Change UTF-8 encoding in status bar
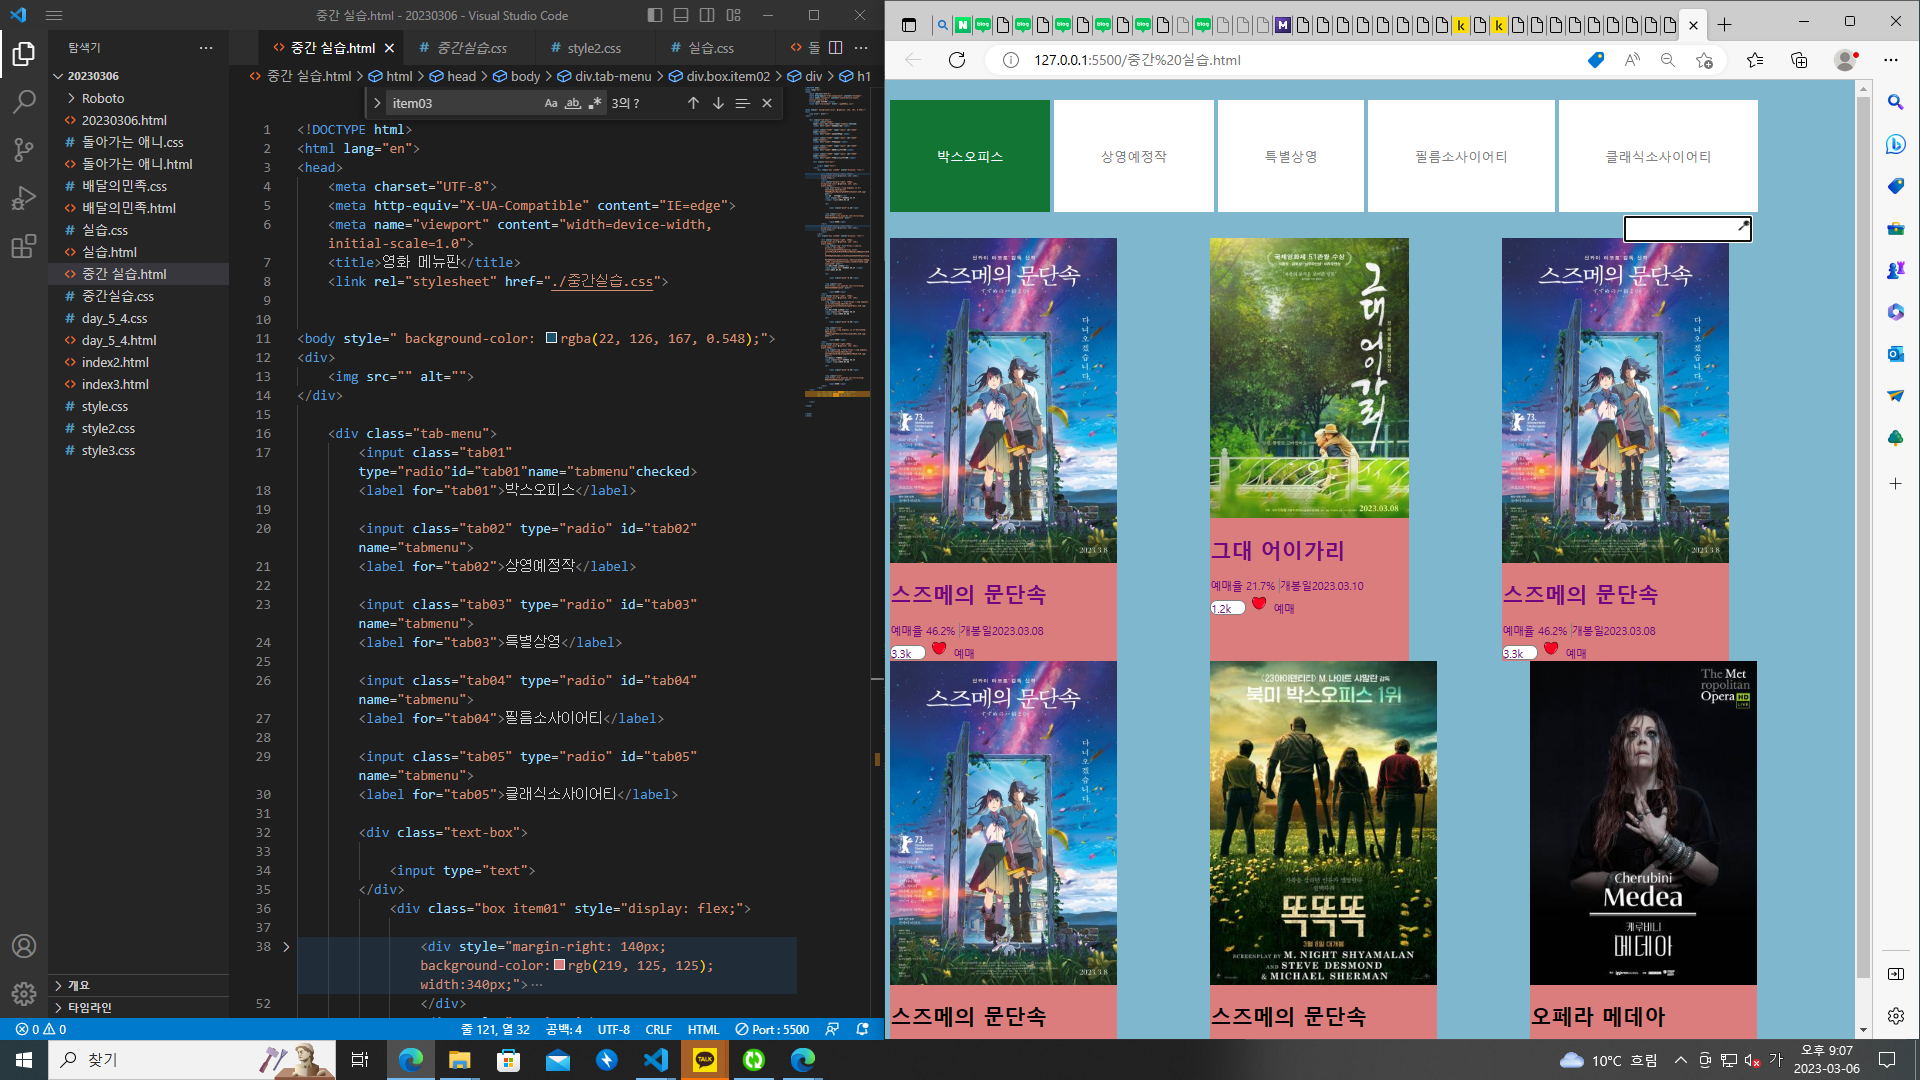The width and height of the screenshot is (1920, 1080). (614, 1029)
